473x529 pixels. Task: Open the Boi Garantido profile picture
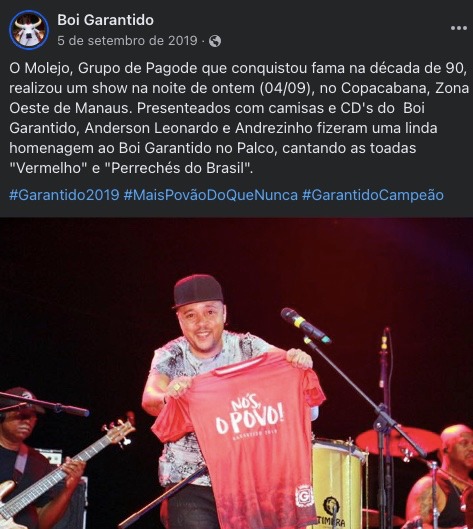click(29, 30)
